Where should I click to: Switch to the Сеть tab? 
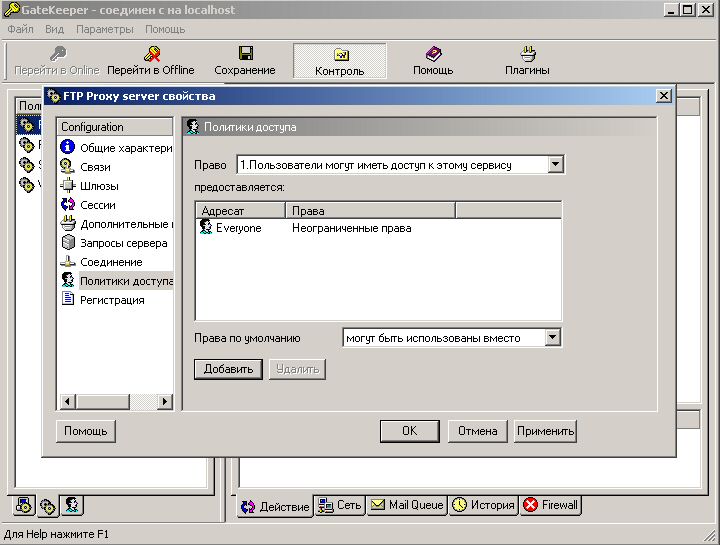[x=340, y=505]
